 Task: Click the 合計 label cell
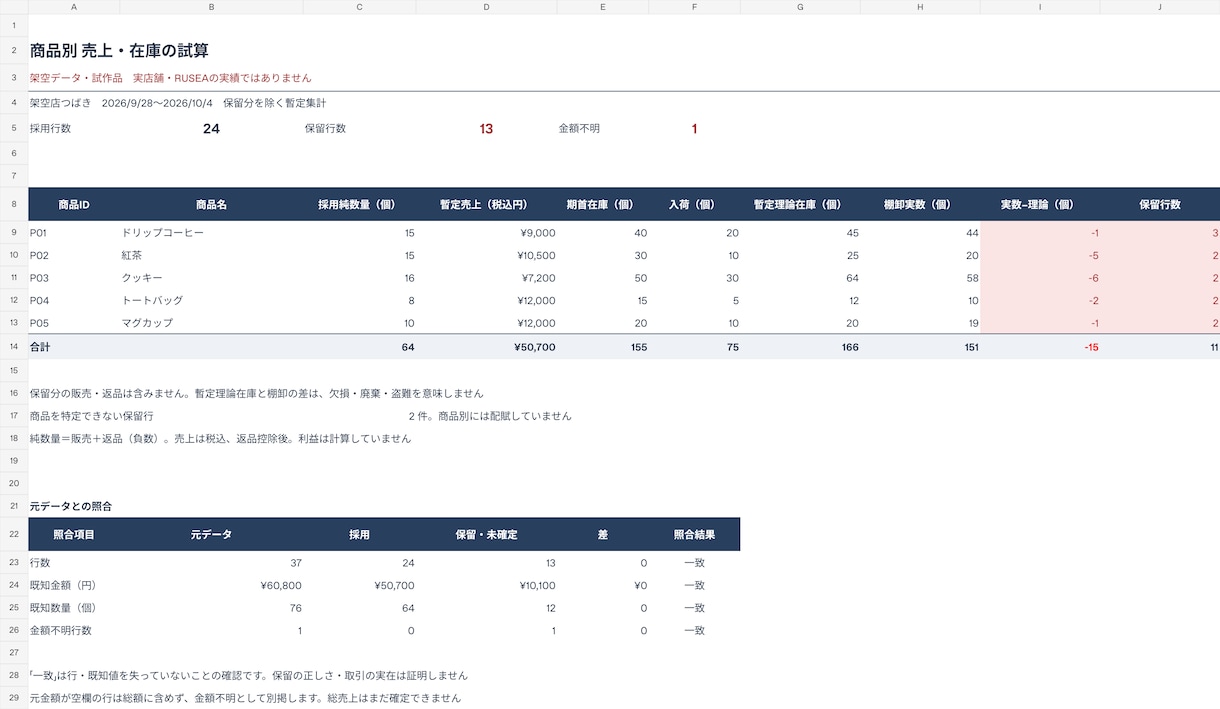point(74,347)
